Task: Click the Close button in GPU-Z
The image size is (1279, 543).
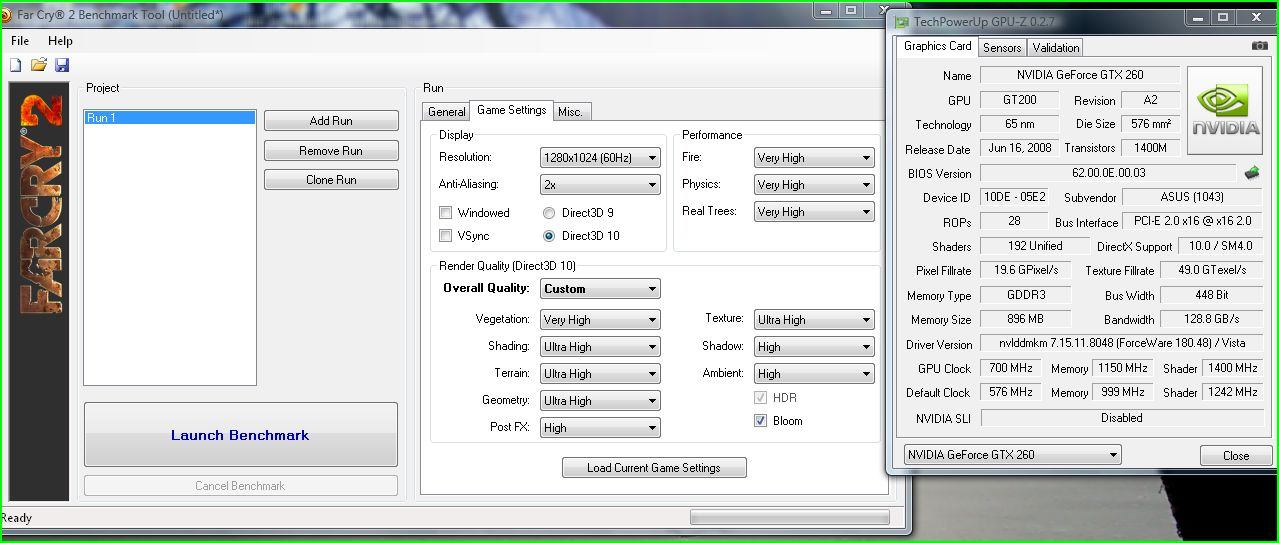Action: coord(1235,456)
